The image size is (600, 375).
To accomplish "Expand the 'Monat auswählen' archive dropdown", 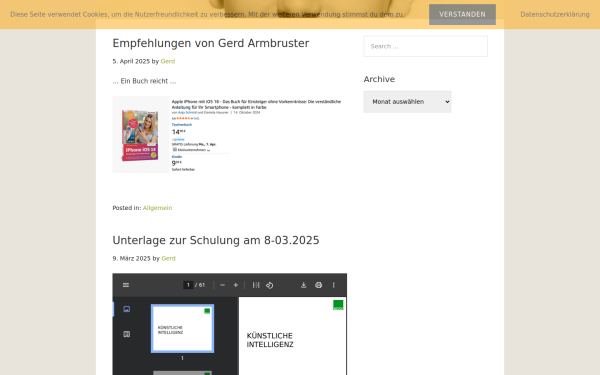I will [407, 102].
